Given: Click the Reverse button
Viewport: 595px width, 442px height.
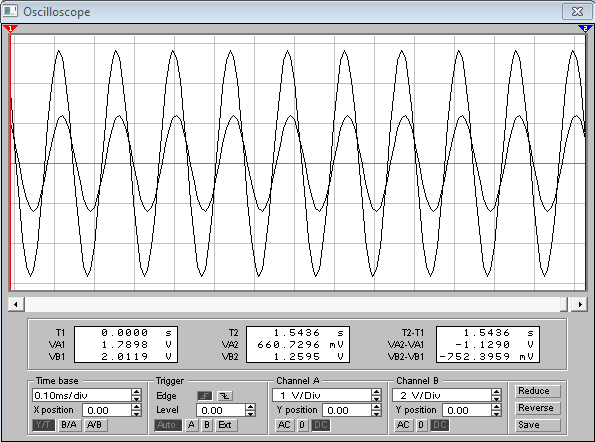Looking at the screenshot, I should point(537,408).
